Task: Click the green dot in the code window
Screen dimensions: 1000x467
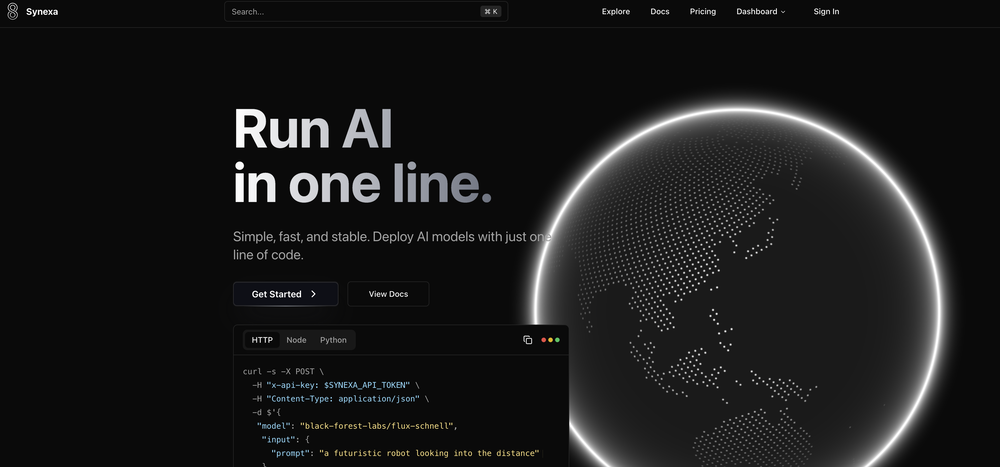Action: click(557, 340)
